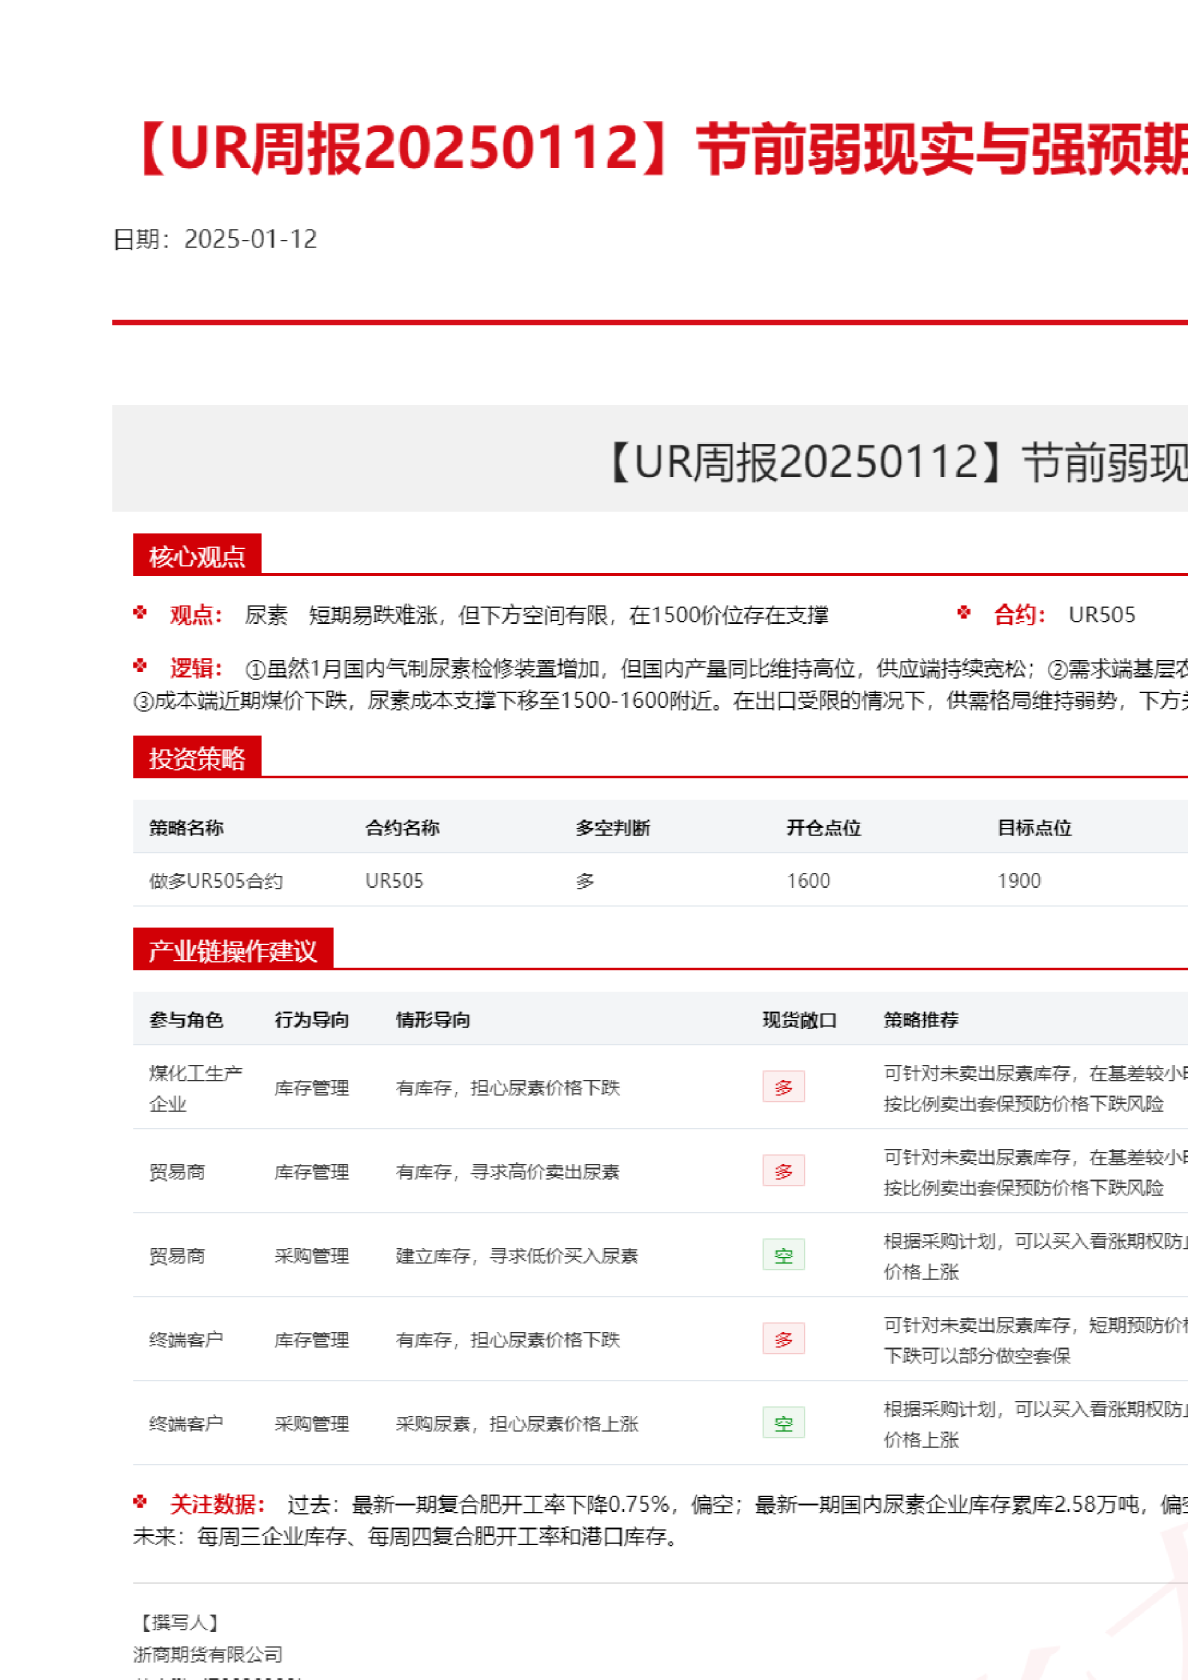Click the 策略名称 column header

[186, 828]
